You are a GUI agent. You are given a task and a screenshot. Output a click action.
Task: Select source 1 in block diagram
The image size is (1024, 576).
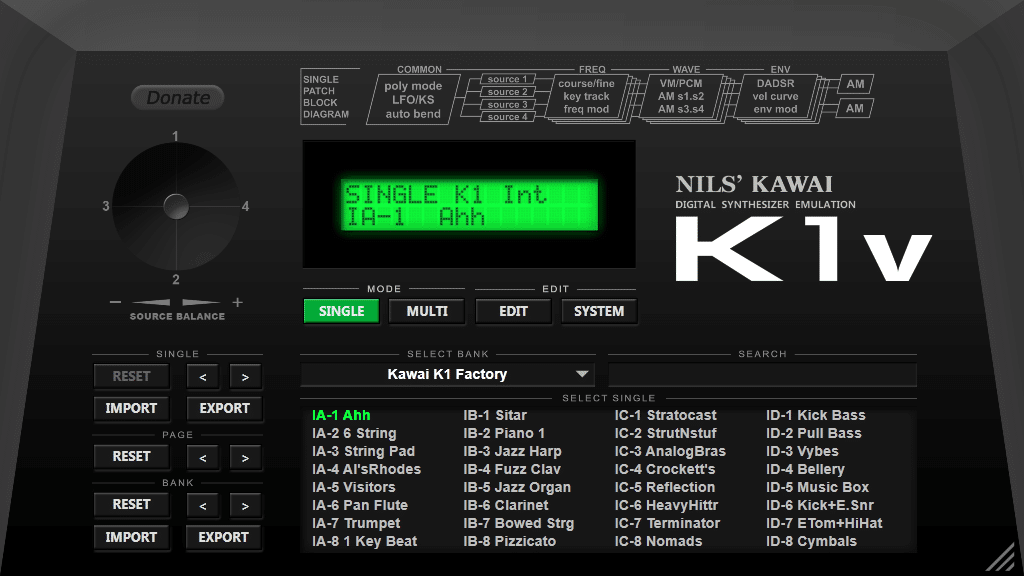[x=507, y=79]
